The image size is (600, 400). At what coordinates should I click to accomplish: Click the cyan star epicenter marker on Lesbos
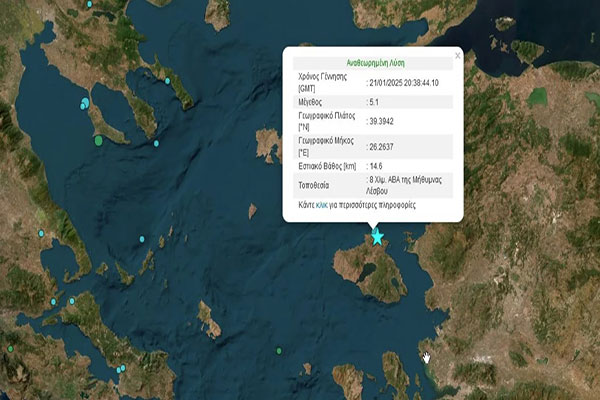tap(377, 237)
